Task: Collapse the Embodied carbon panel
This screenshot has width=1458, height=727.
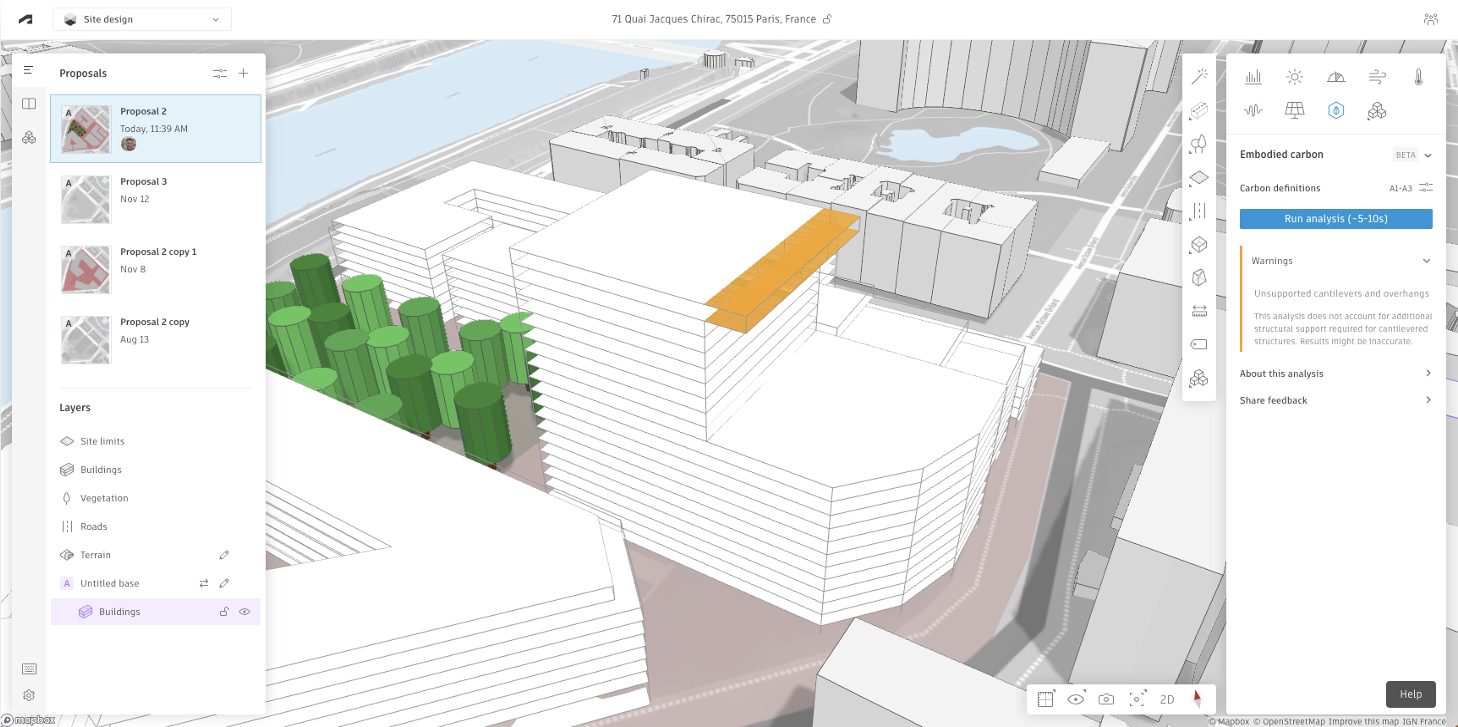Action: pos(1427,154)
